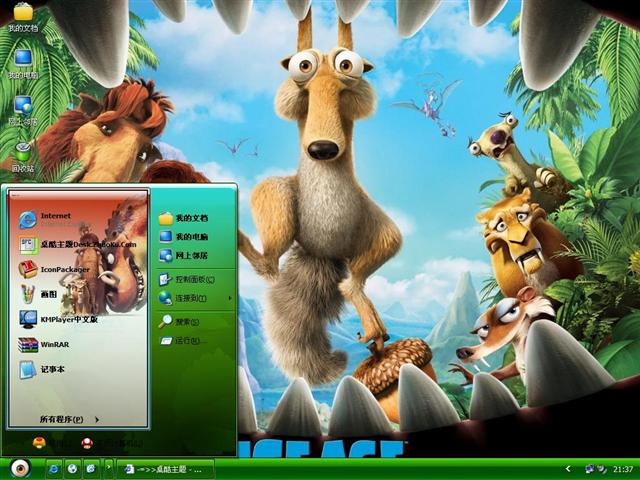Expand the 连接到(T) submenu
The width and height of the screenshot is (640, 480).
pos(195,298)
